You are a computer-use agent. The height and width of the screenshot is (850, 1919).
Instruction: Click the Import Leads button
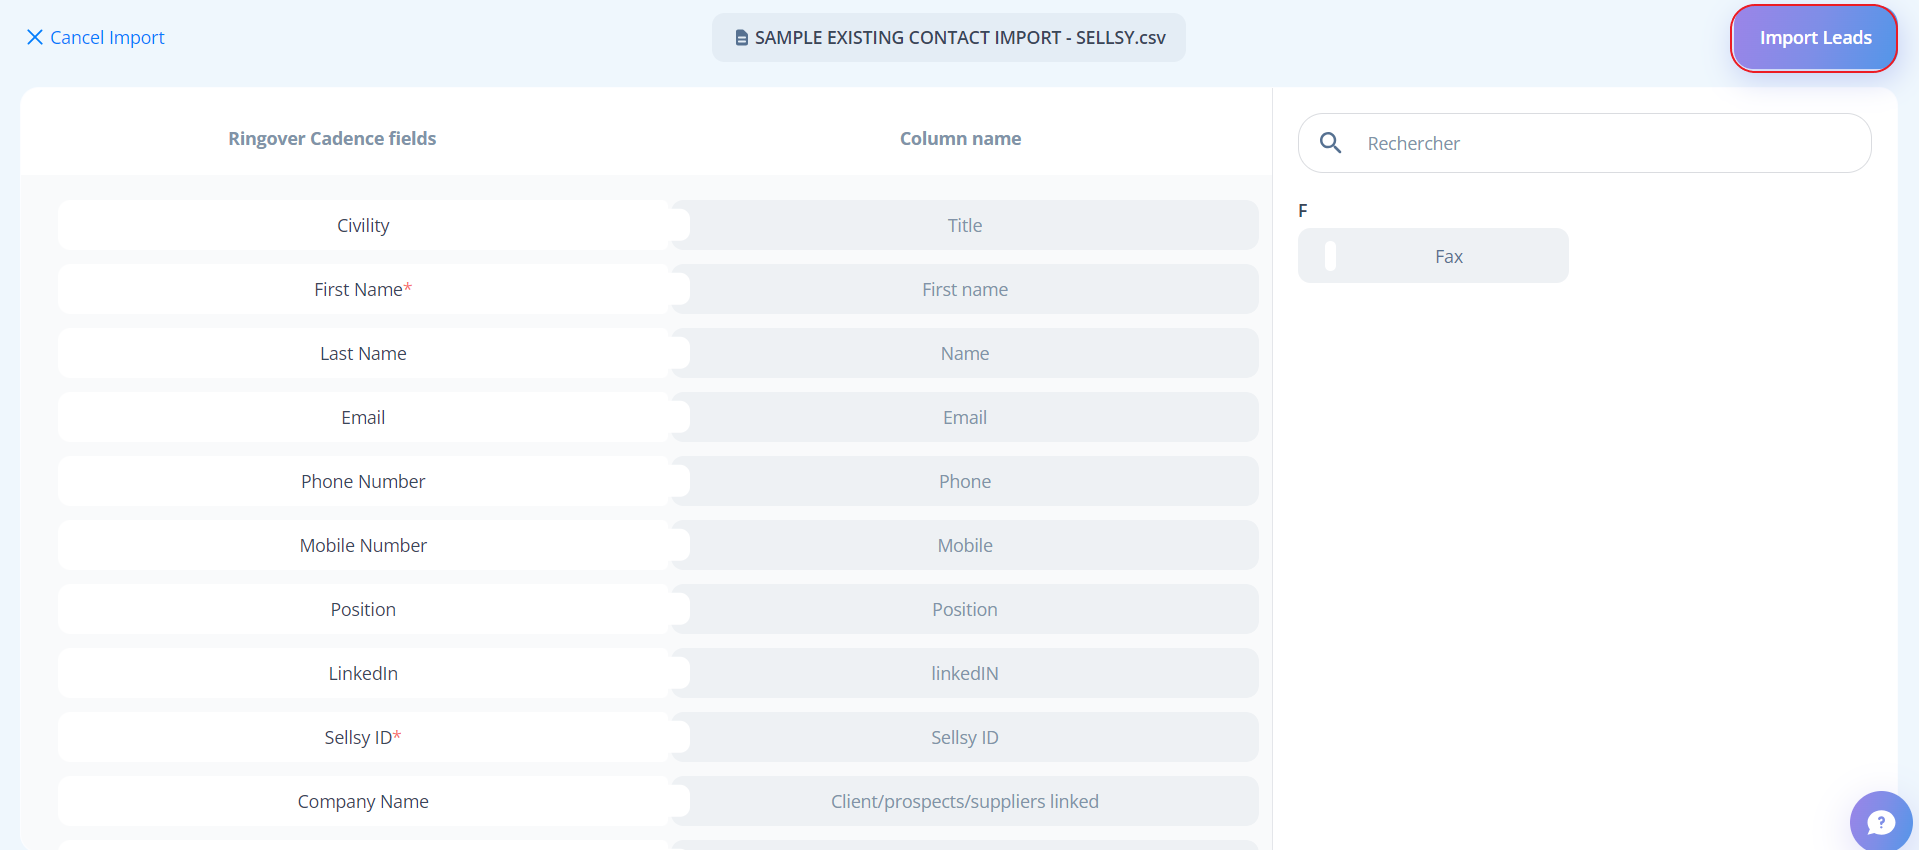coord(1814,38)
